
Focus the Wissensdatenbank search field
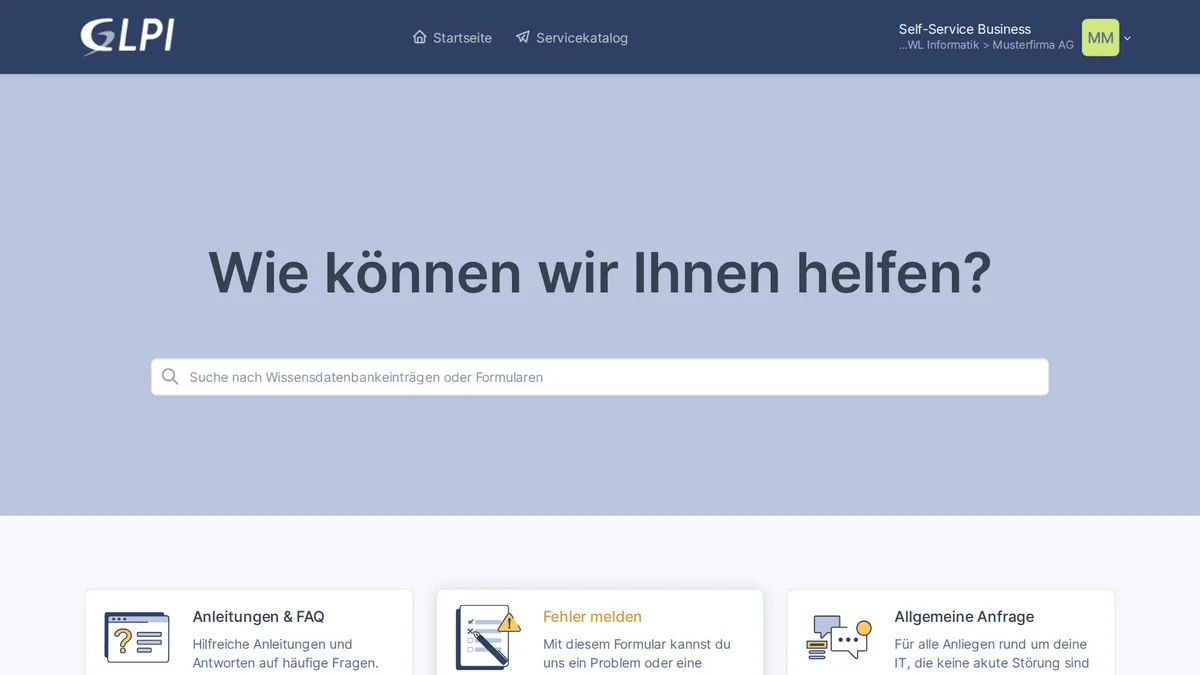[x=600, y=377]
